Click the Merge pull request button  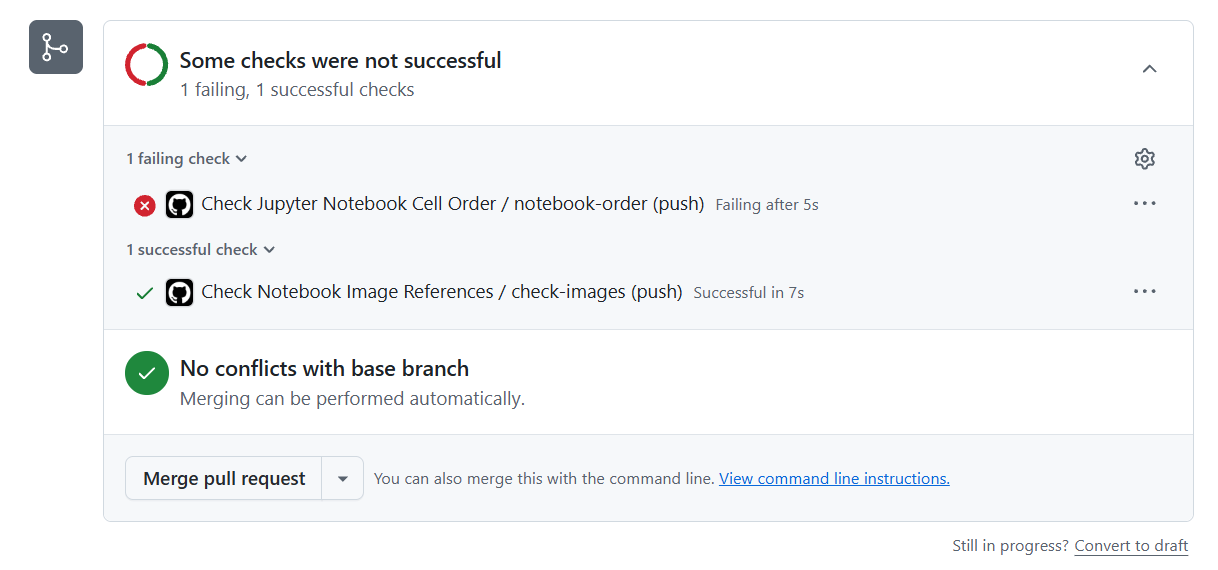click(x=224, y=479)
